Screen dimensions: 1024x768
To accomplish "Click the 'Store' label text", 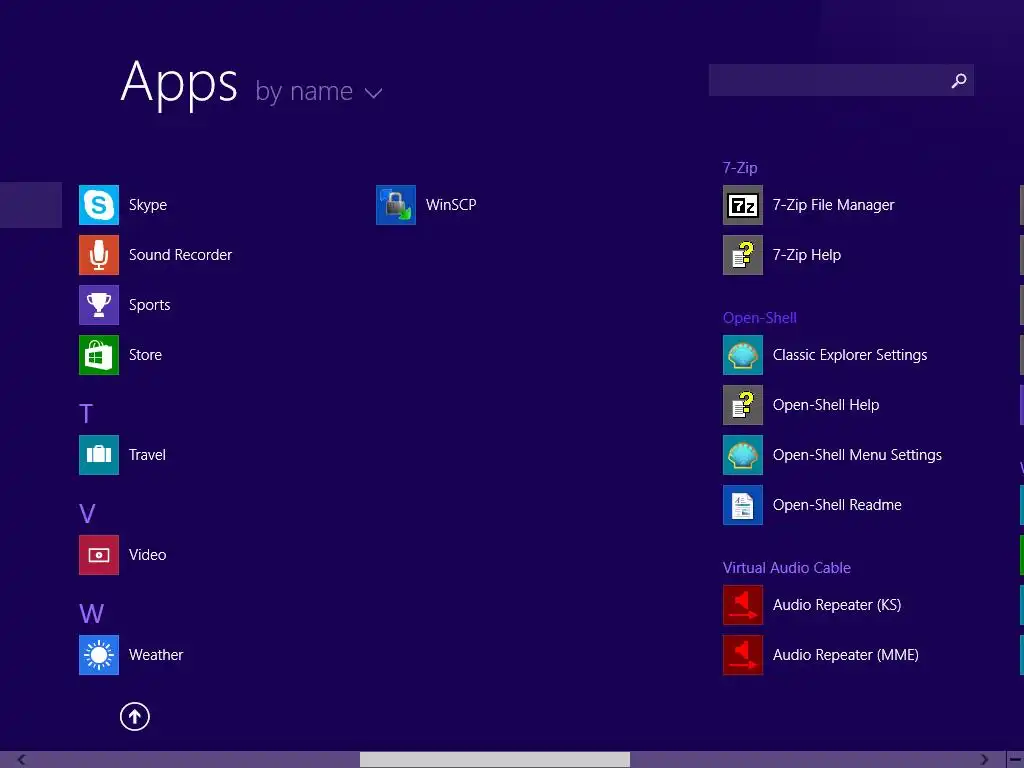I will 145,355.
